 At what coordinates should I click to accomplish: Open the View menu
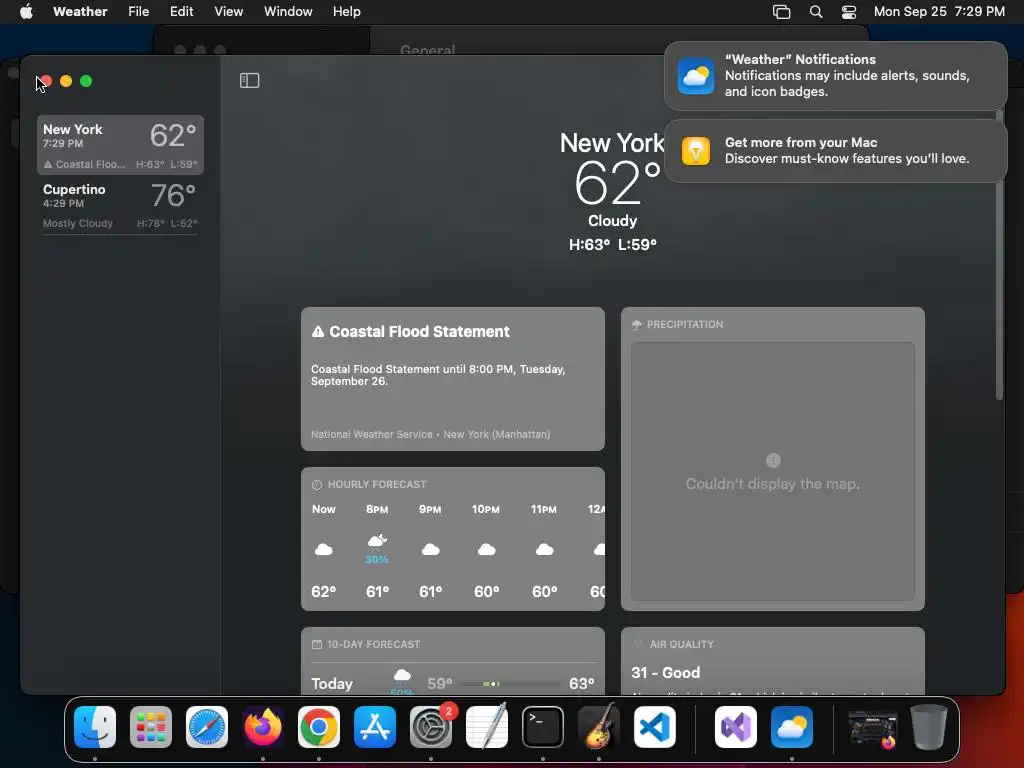[229, 12]
